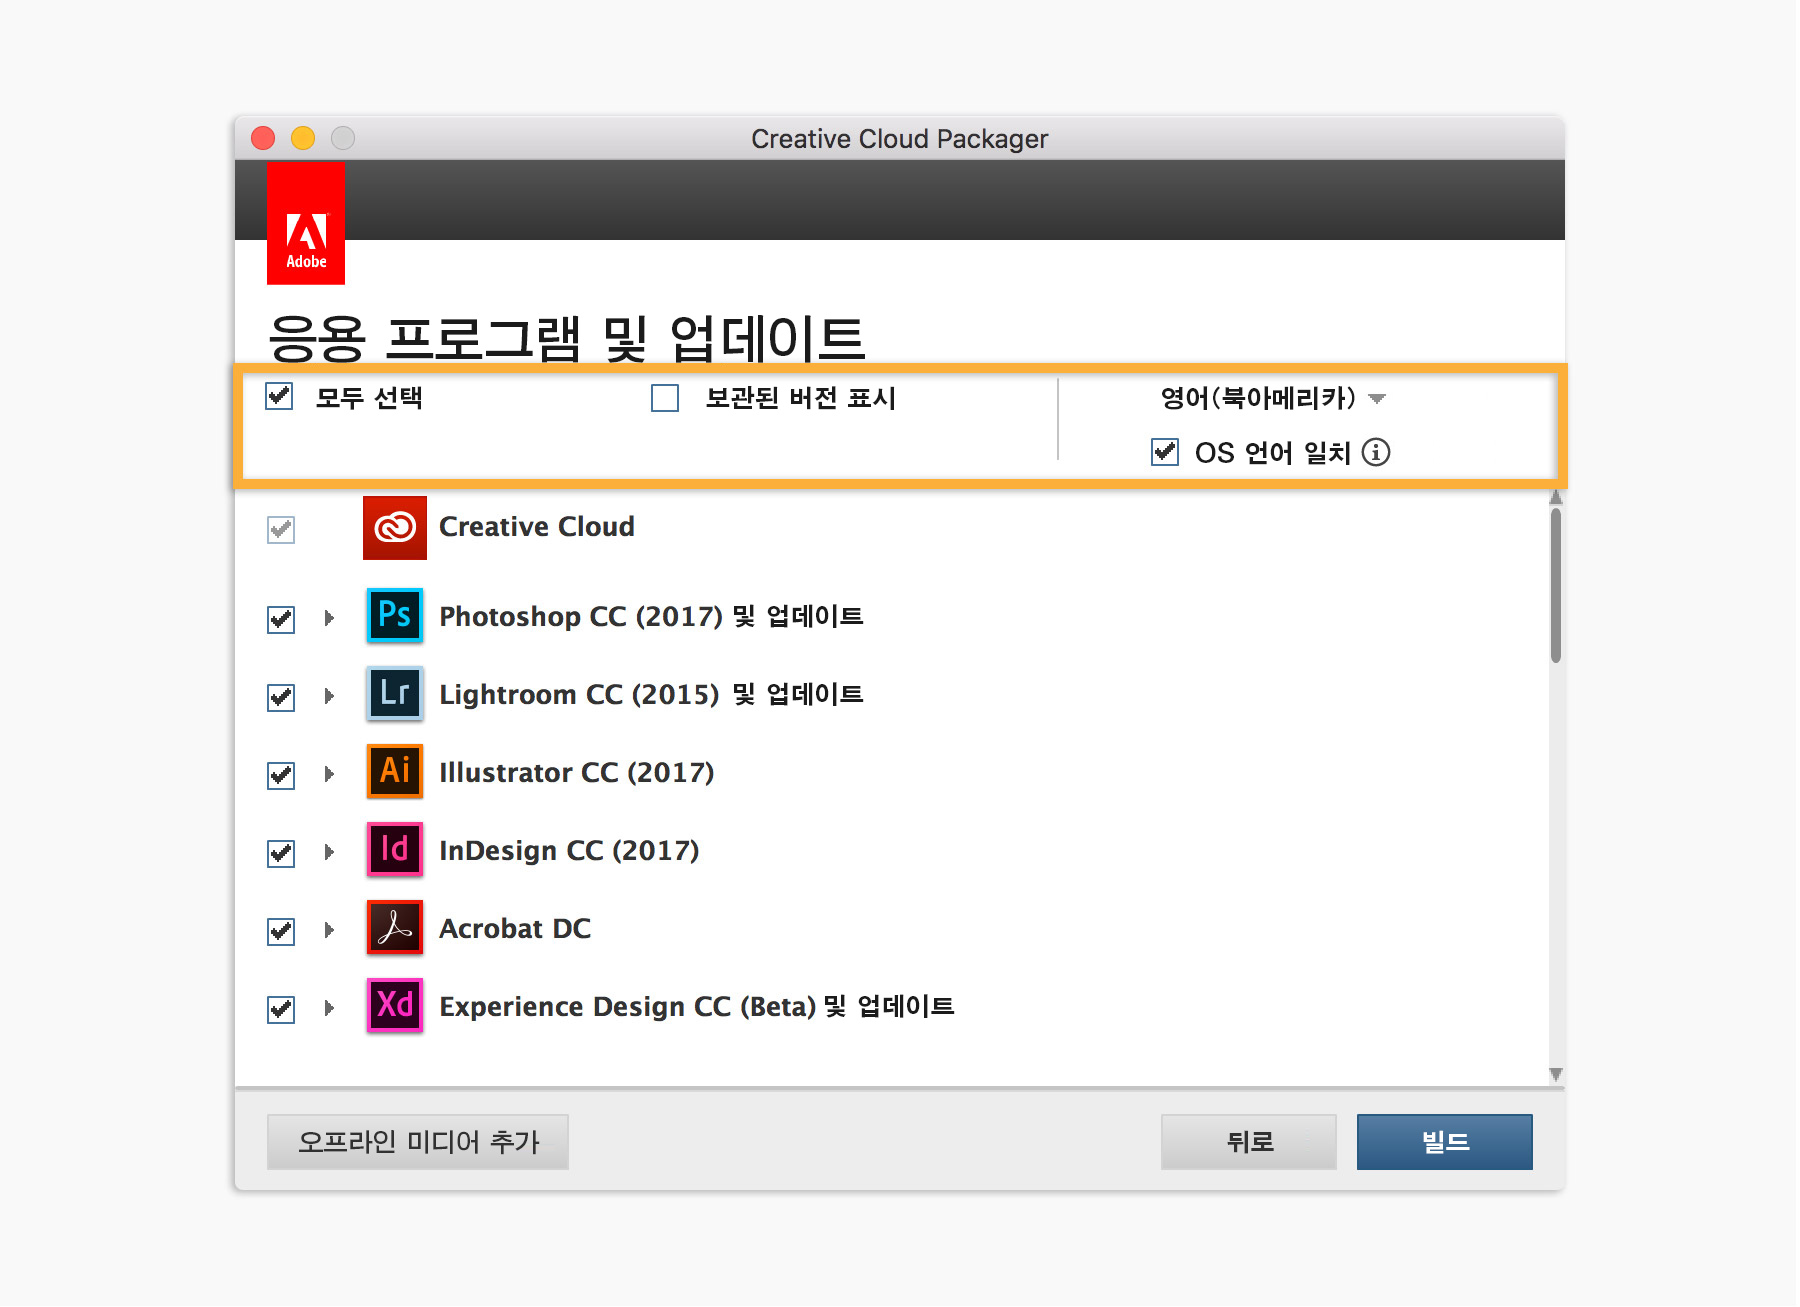Expand the Illustrator CC (2017) row

click(x=329, y=774)
